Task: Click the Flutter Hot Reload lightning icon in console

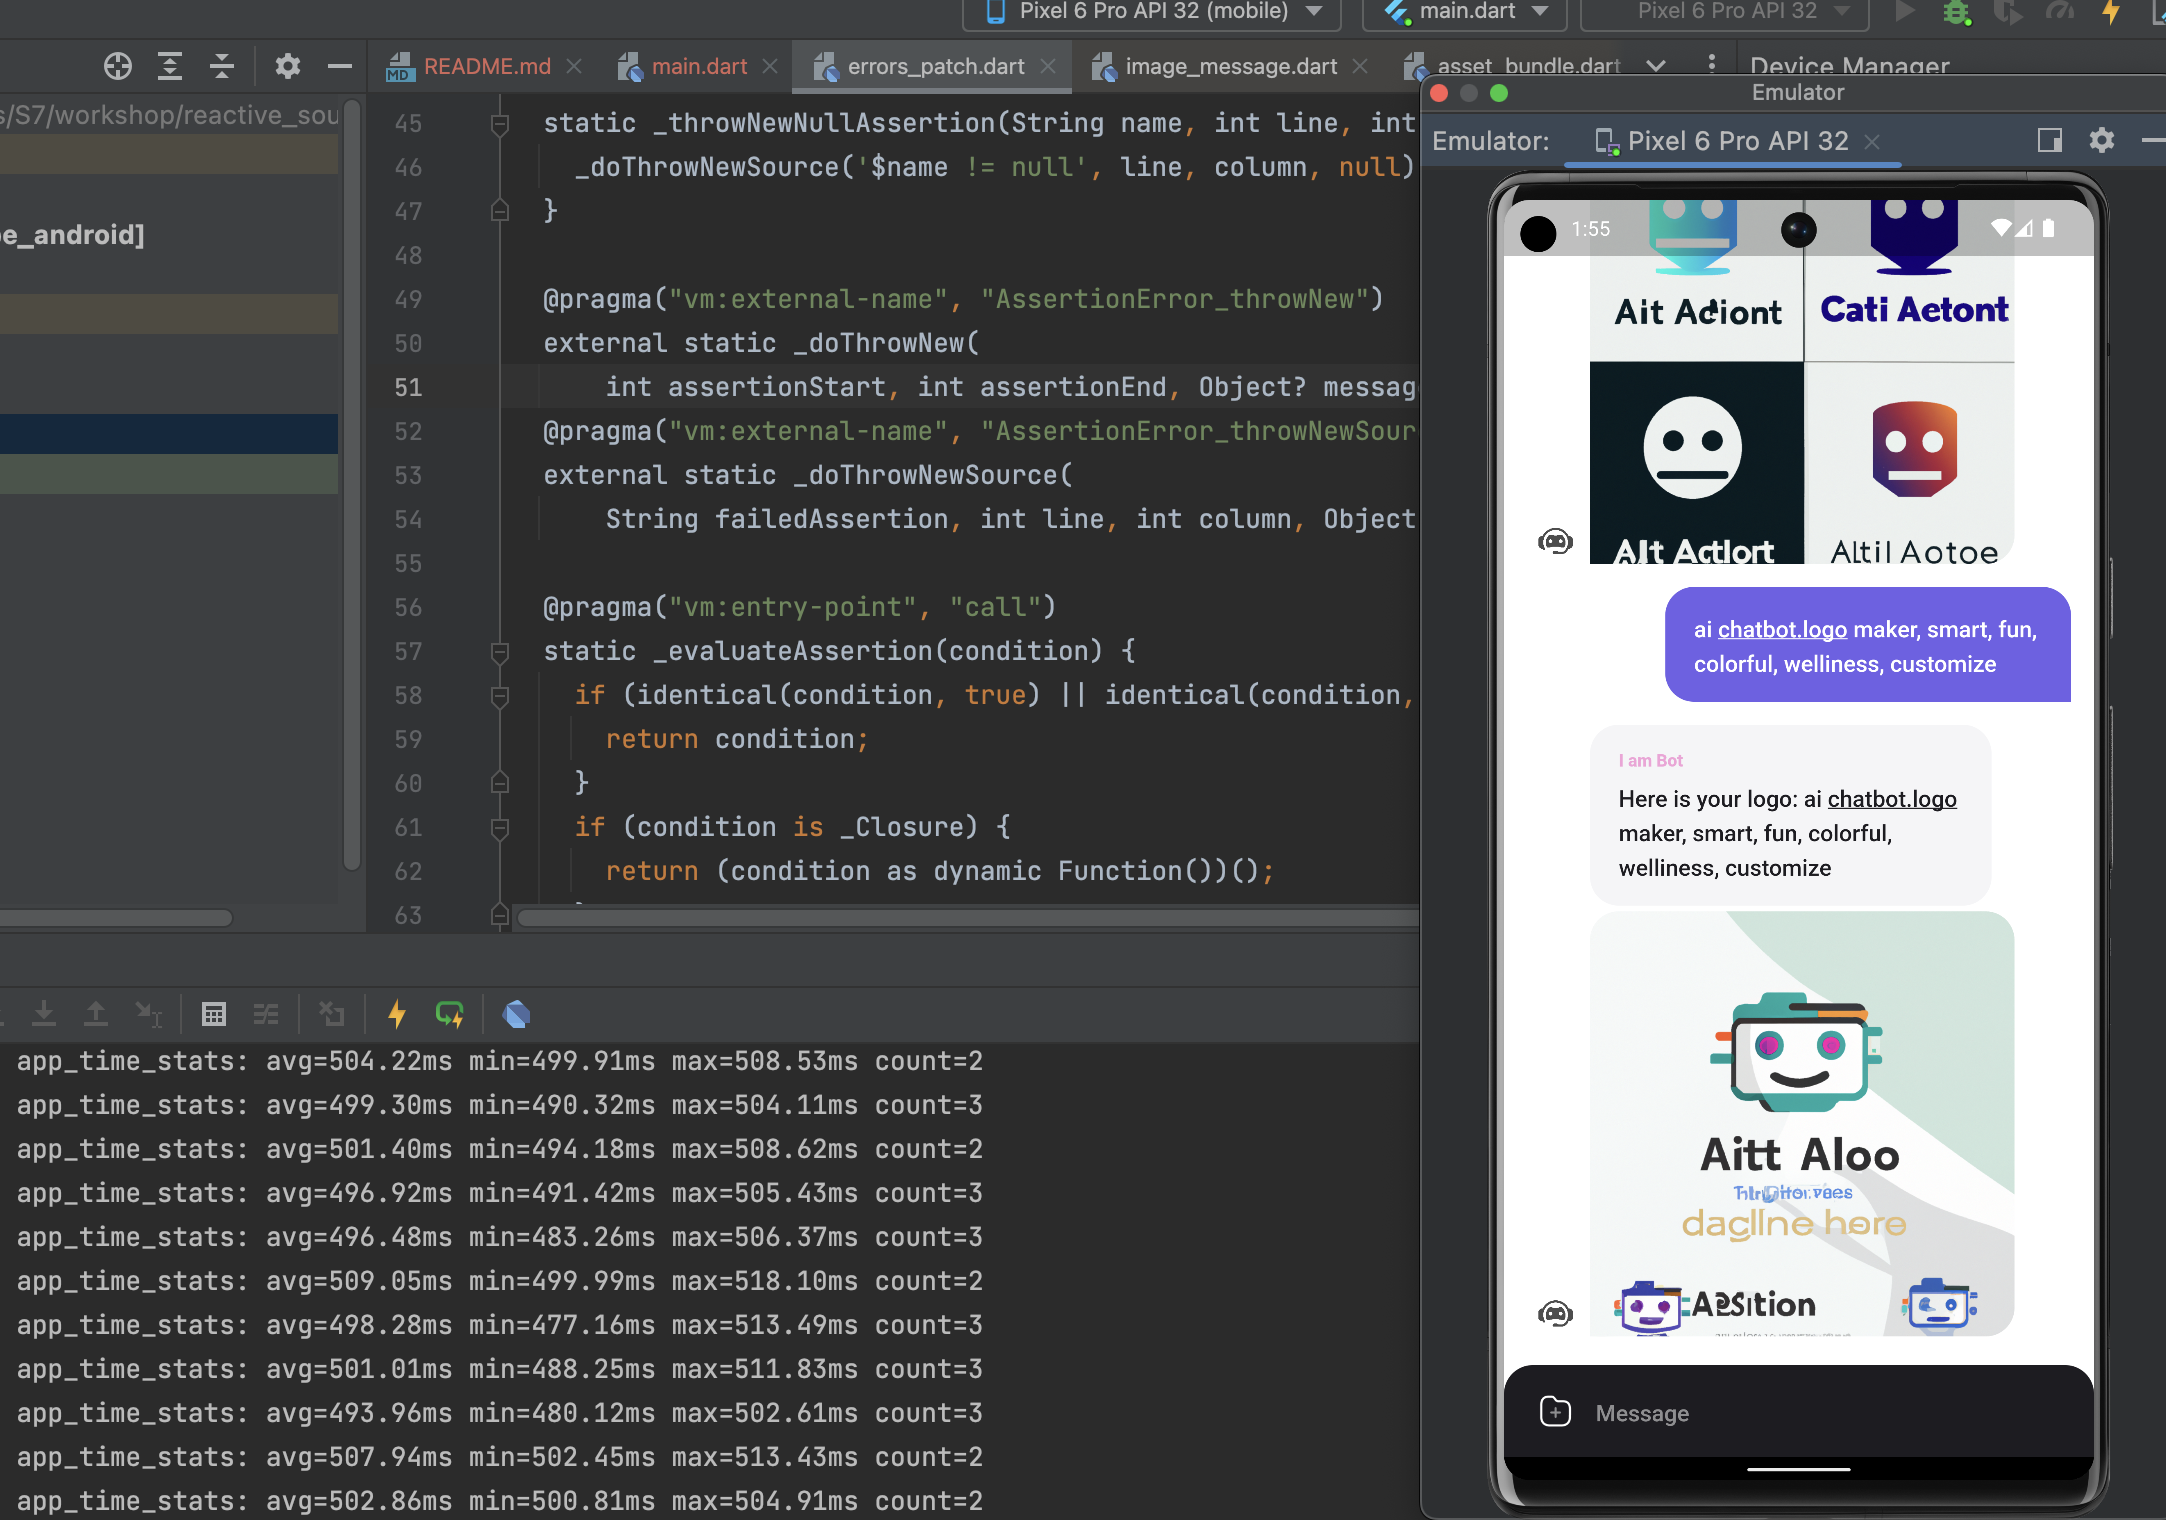Action: (397, 1014)
